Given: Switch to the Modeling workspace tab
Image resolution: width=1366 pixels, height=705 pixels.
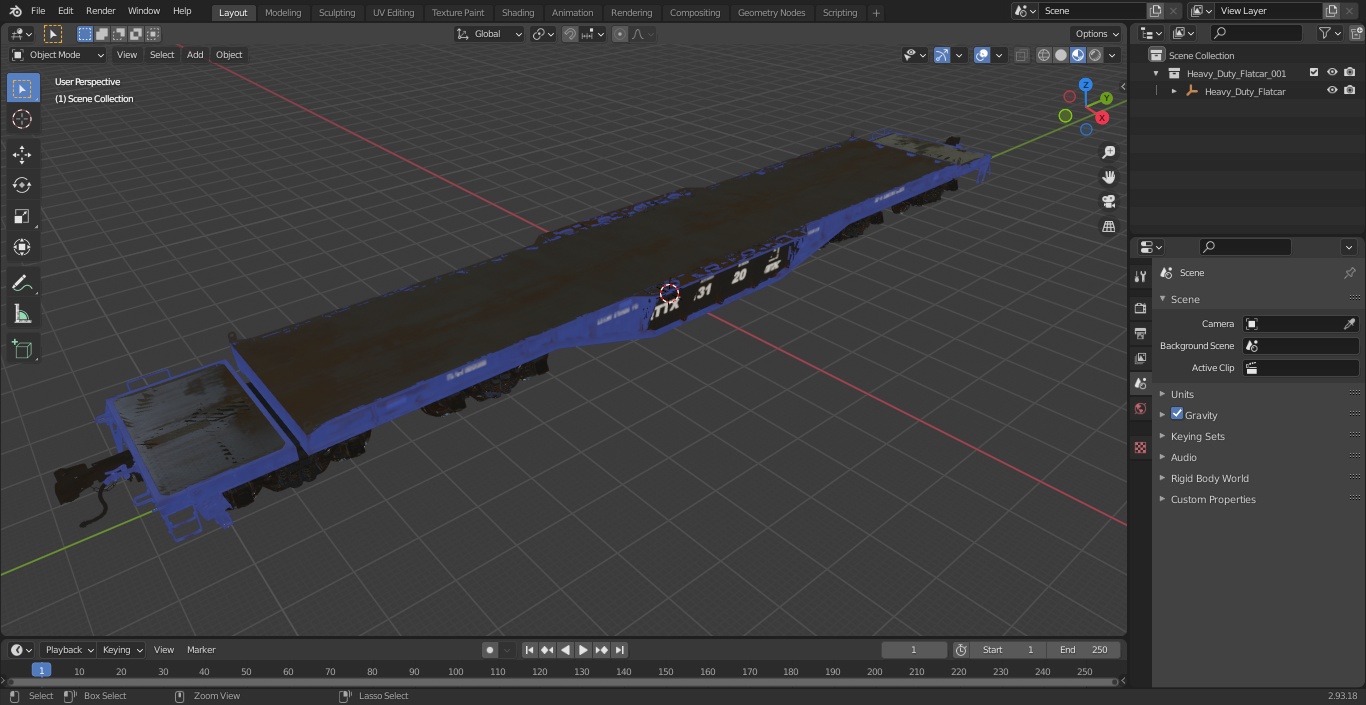Looking at the screenshot, I should pyautogui.click(x=283, y=12).
